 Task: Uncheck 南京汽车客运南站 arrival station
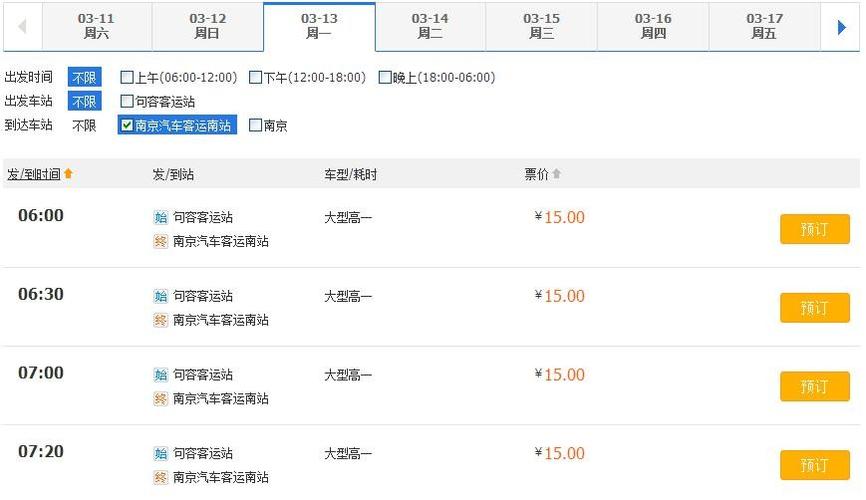tap(127, 125)
